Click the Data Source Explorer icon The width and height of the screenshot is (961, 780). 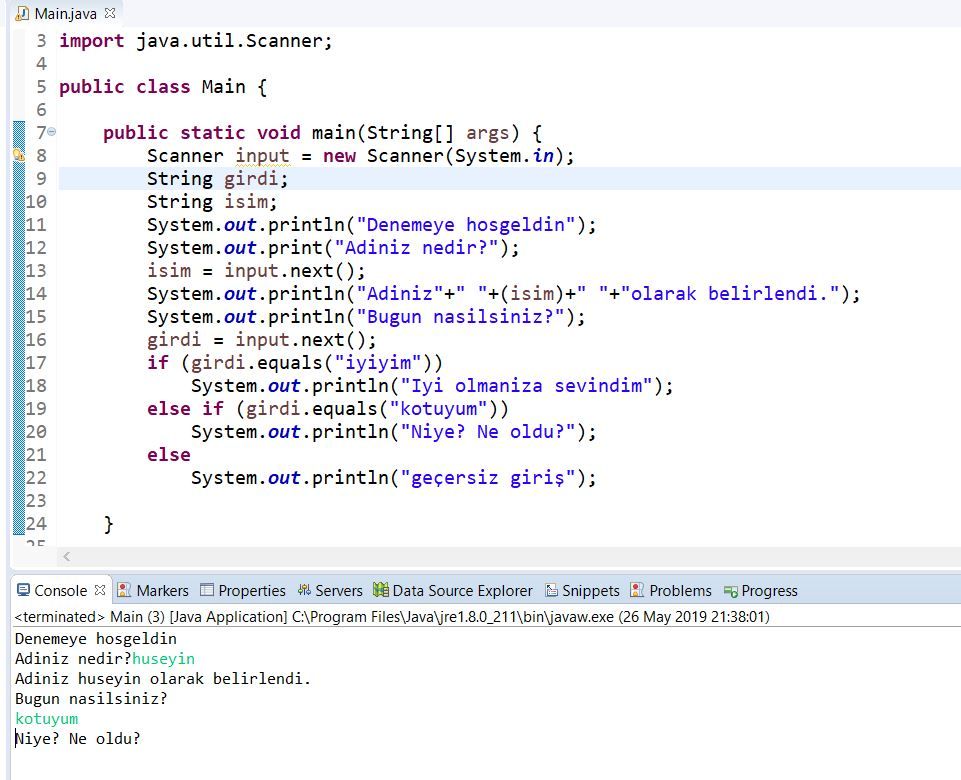pos(381,590)
